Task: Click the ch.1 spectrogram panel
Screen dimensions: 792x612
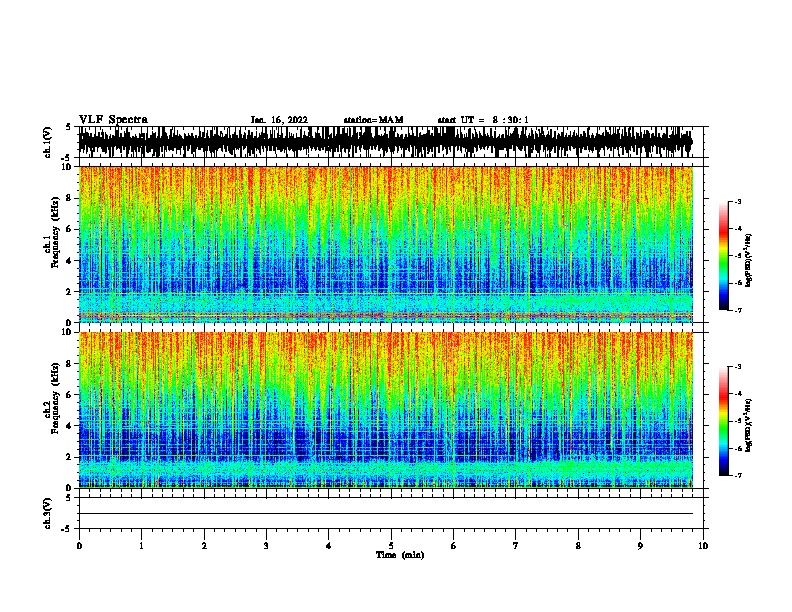Action: pos(385,244)
